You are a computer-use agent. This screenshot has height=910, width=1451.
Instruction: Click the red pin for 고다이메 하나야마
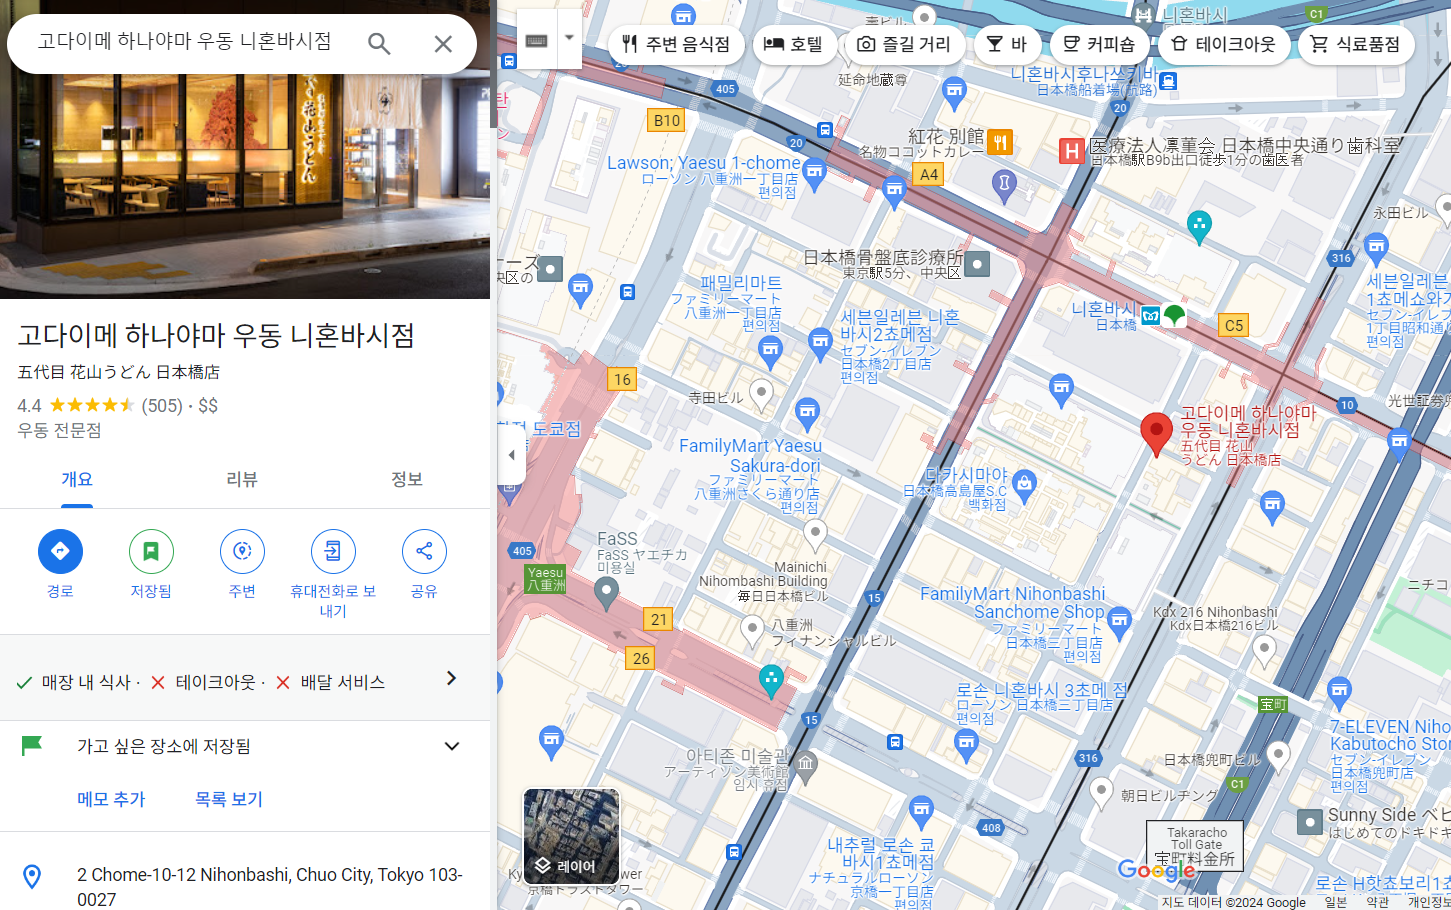[1156, 435]
